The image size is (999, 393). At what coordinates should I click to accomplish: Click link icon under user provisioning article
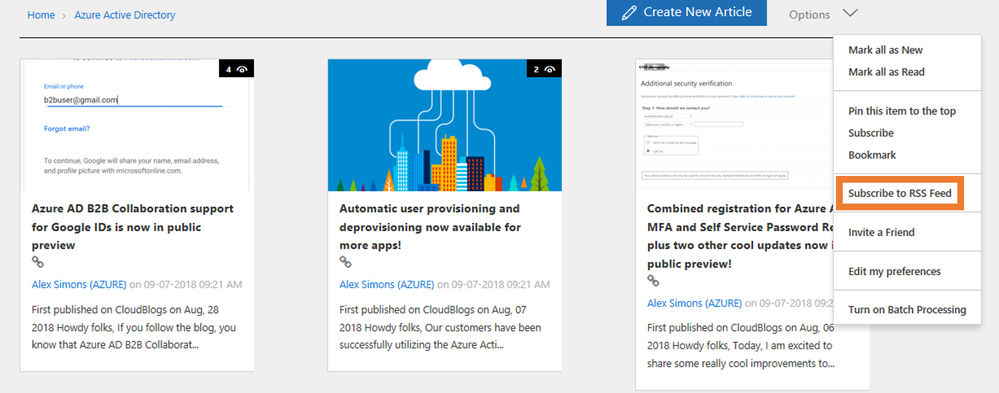pyautogui.click(x=345, y=262)
